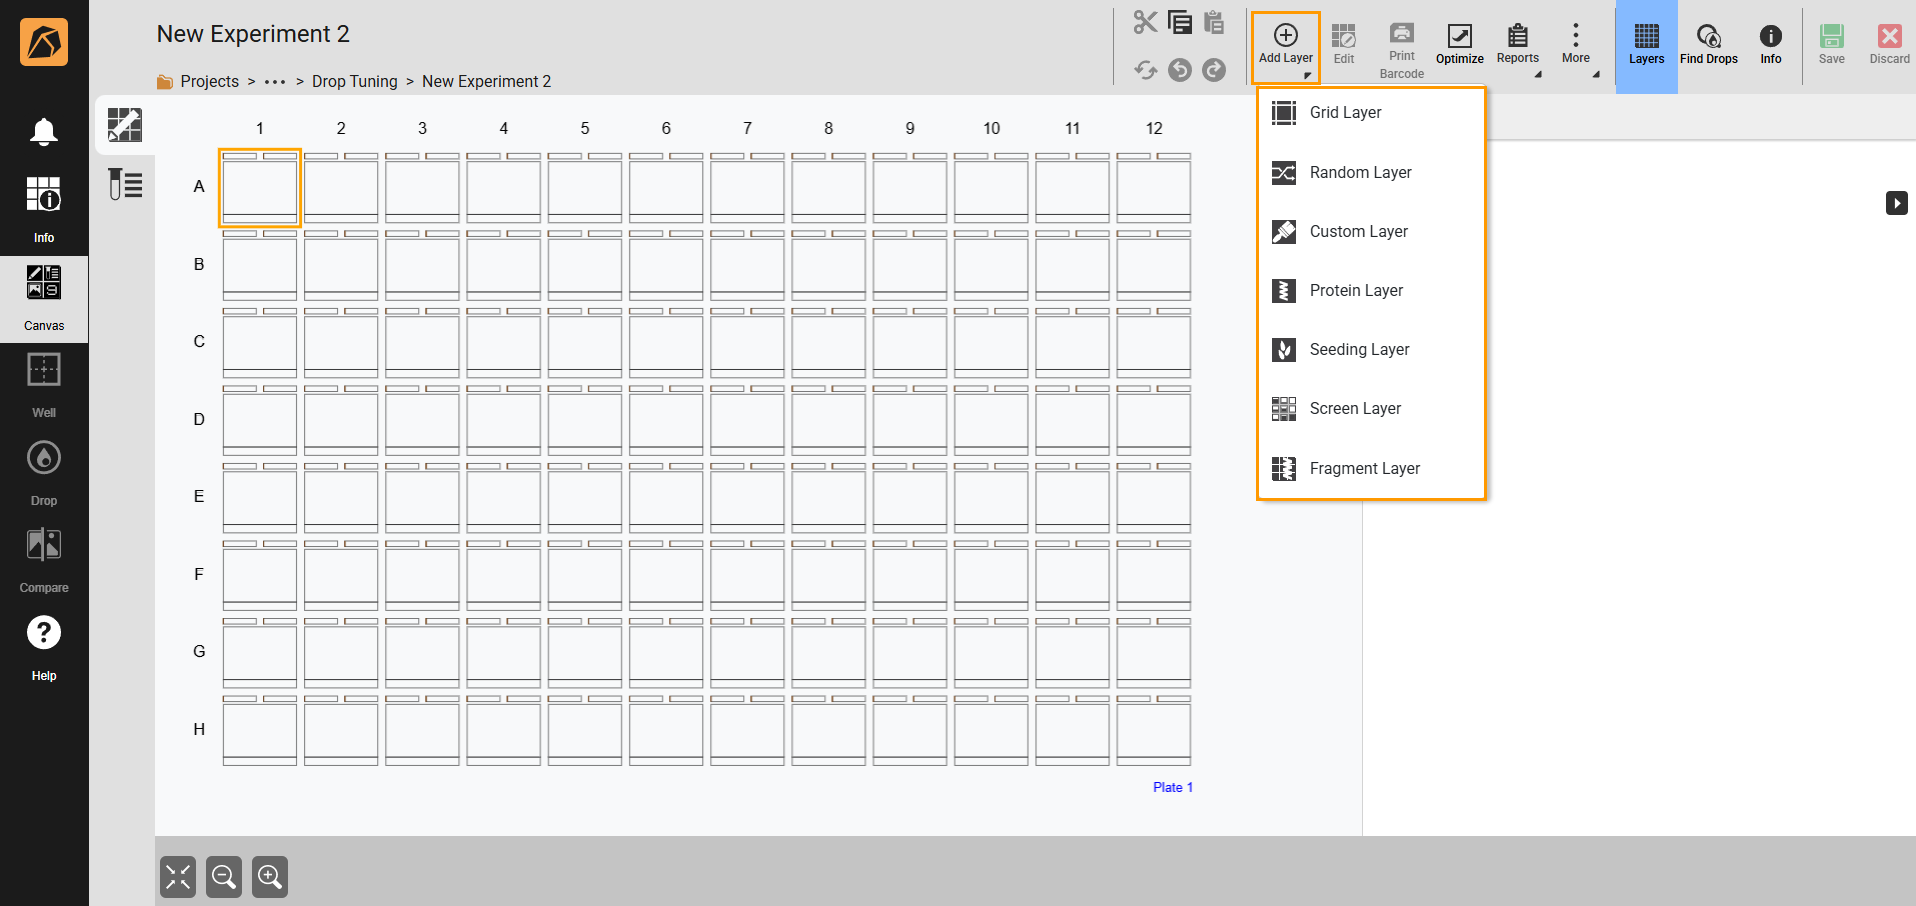Fit plate view to screen

pyautogui.click(x=178, y=877)
